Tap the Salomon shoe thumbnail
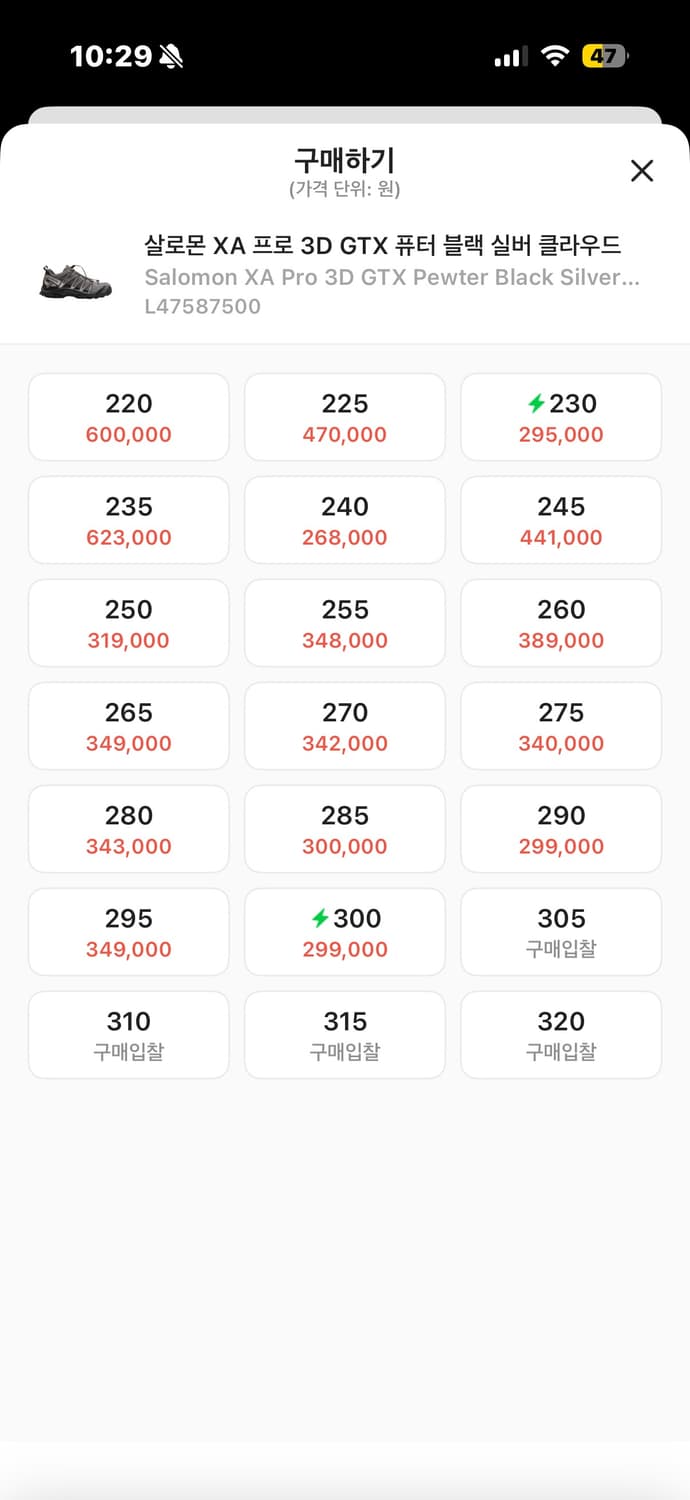Screen dimensions: 690x1500 [x=76, y=280]
